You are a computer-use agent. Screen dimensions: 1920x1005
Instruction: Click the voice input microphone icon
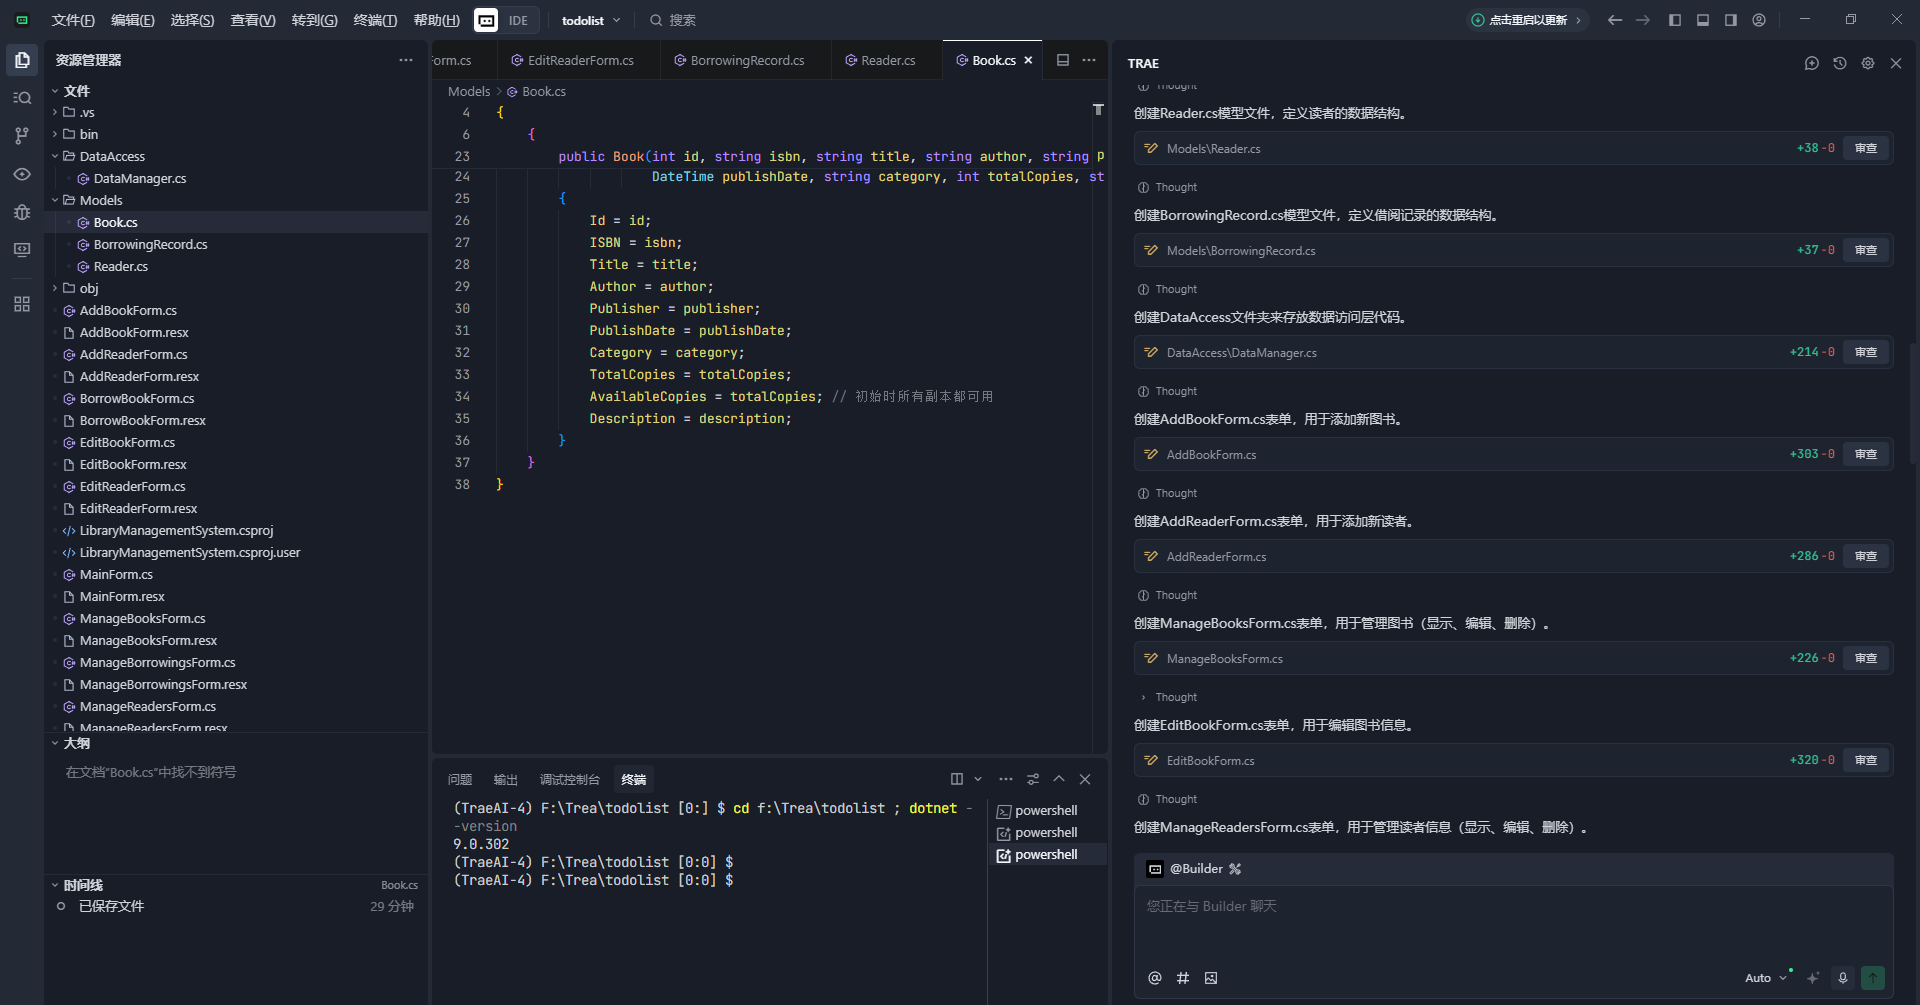(1843, 978)
